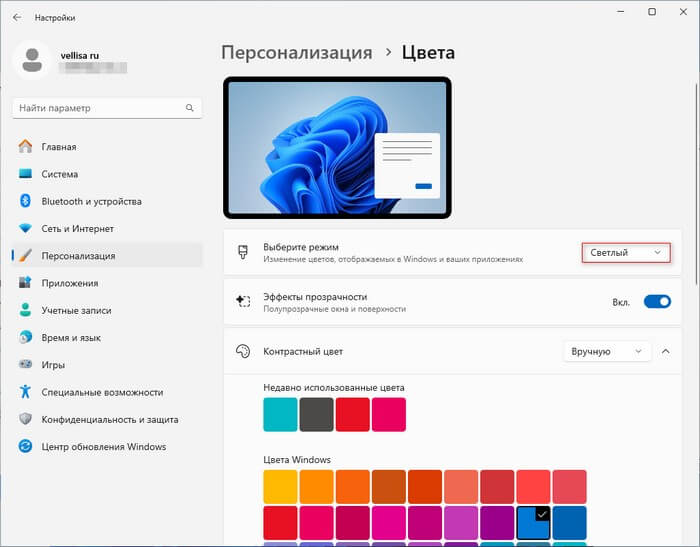
Task: Click the Games controller icon
Action: coord(26,365)
